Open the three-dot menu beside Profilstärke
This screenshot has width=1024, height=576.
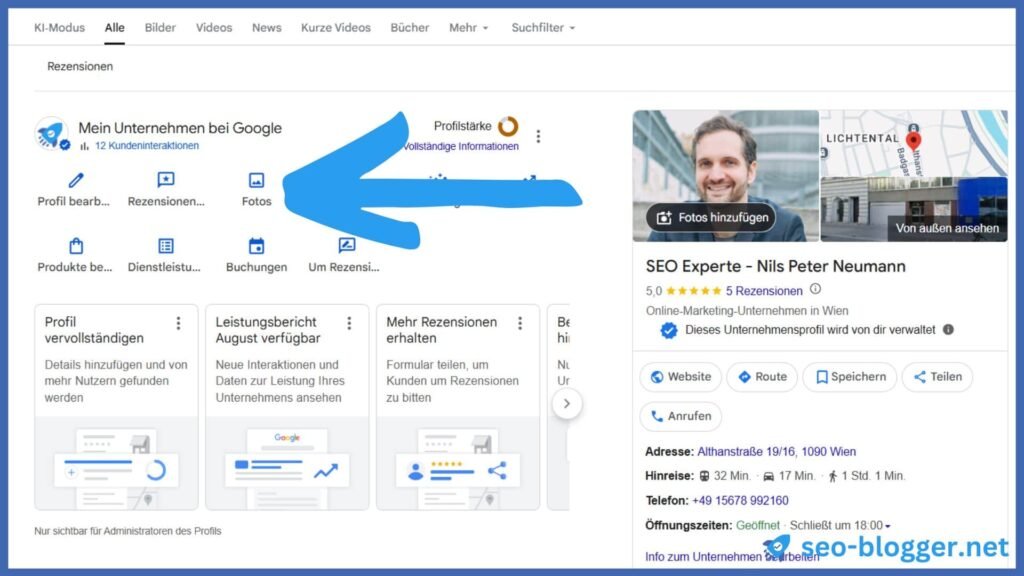(538, 136)
